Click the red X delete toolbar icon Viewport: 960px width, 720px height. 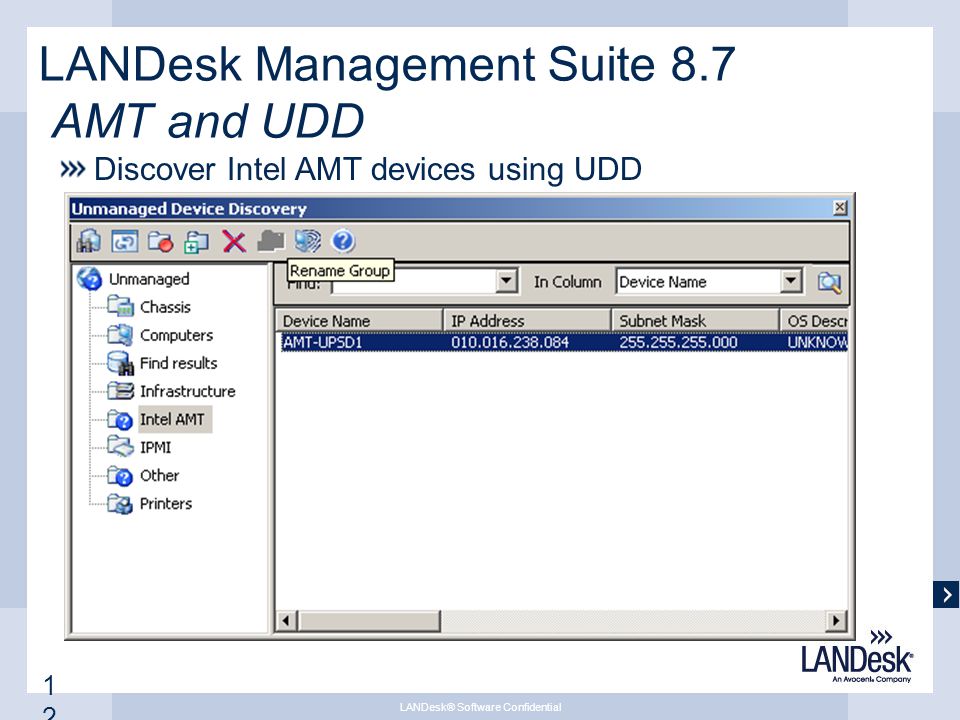[234, 241]
